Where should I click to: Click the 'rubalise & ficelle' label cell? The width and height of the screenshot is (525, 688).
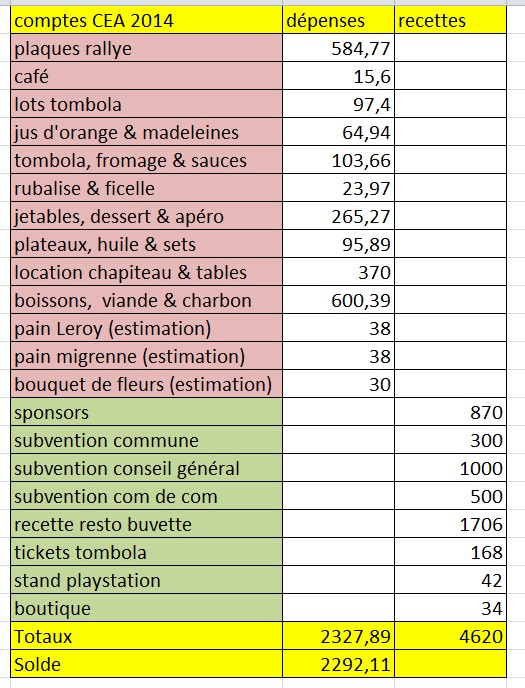tap(146, 188)
